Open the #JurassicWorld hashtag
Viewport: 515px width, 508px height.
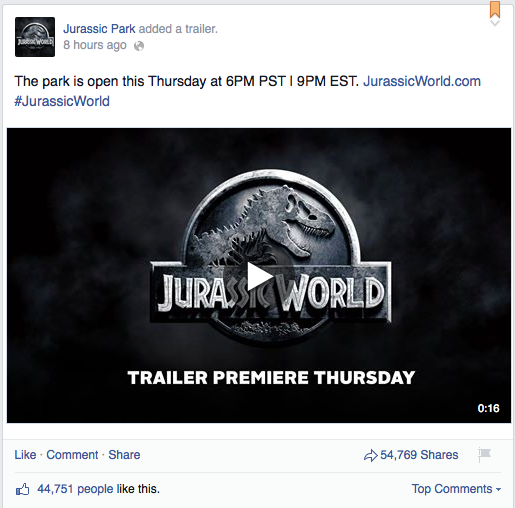tap(62, 101)
